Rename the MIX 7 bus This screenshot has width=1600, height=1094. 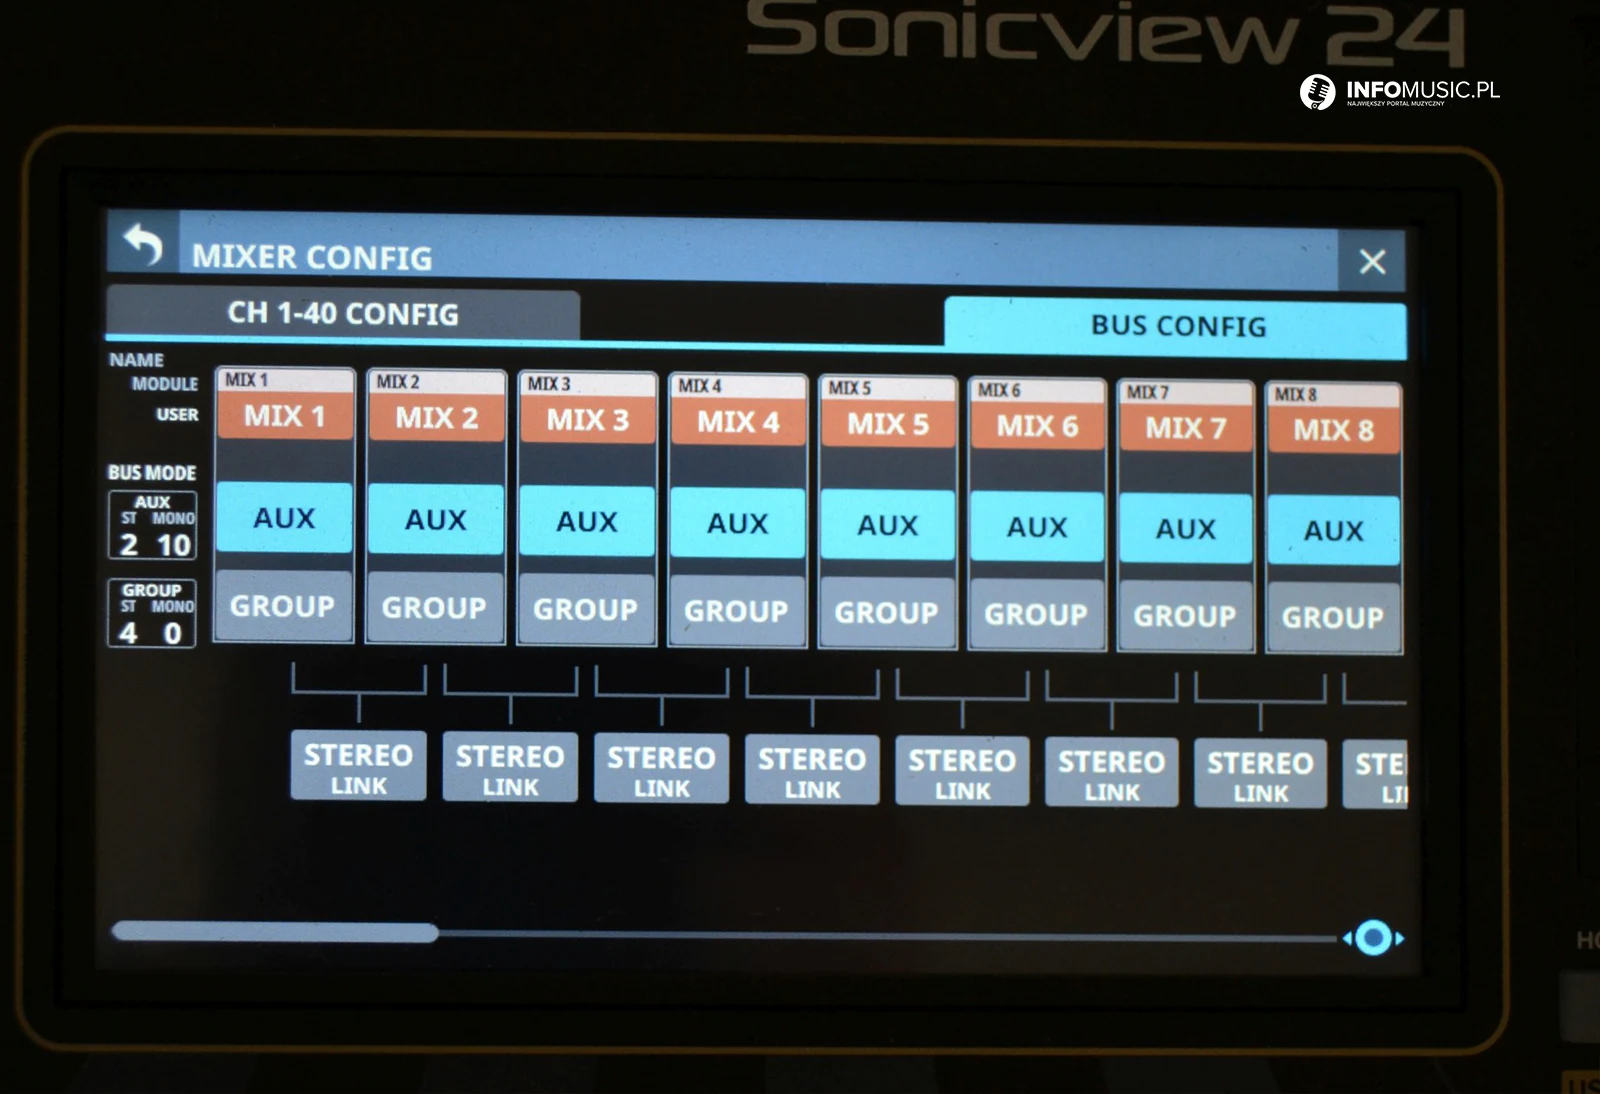(1185, 428)
